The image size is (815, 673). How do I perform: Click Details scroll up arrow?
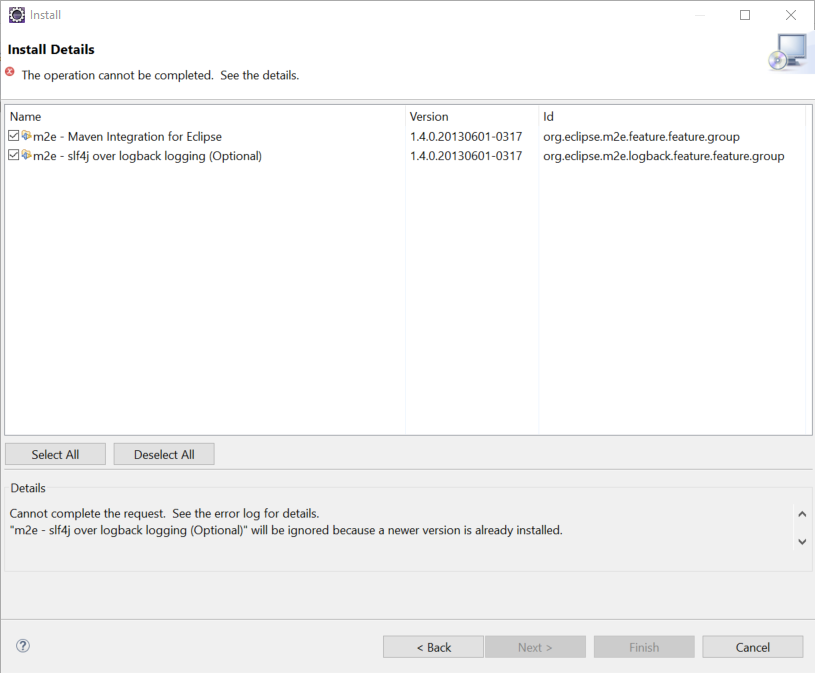(802, 514)
